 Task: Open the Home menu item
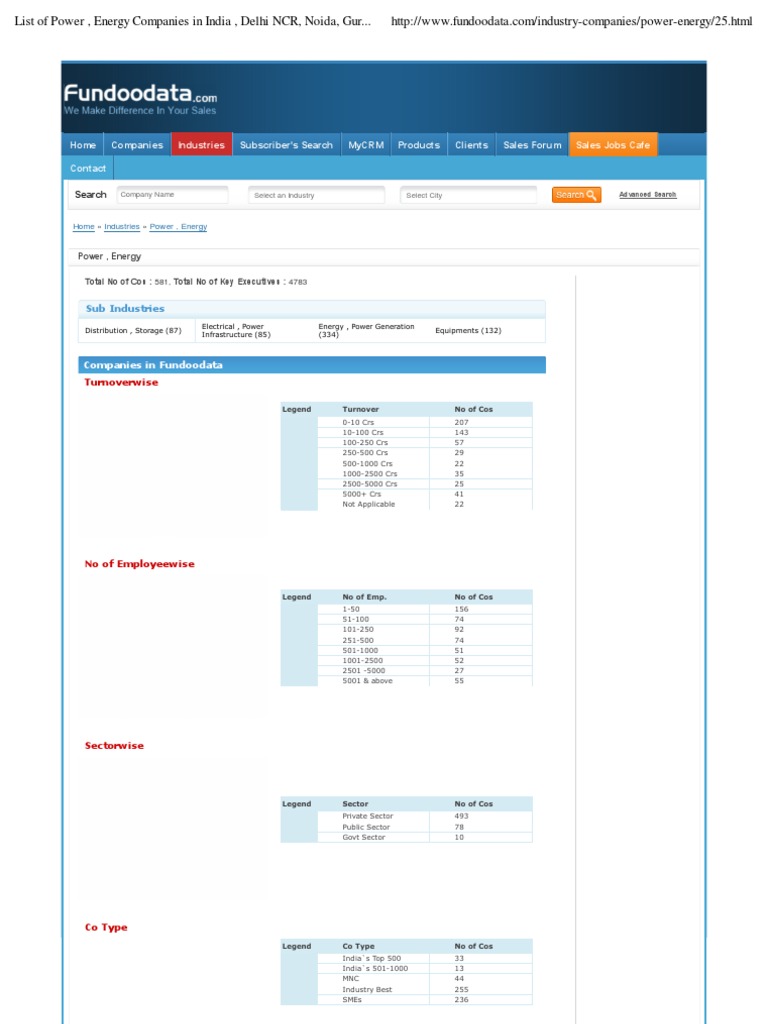[x=83, y=145]
